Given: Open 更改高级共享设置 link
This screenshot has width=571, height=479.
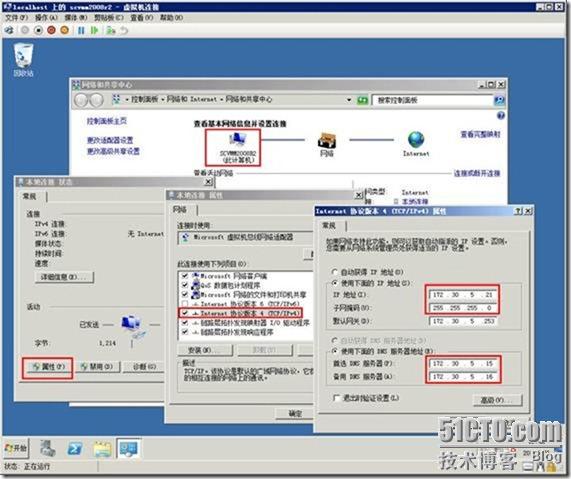Looking at the screenshot, I should click(113, 151).
